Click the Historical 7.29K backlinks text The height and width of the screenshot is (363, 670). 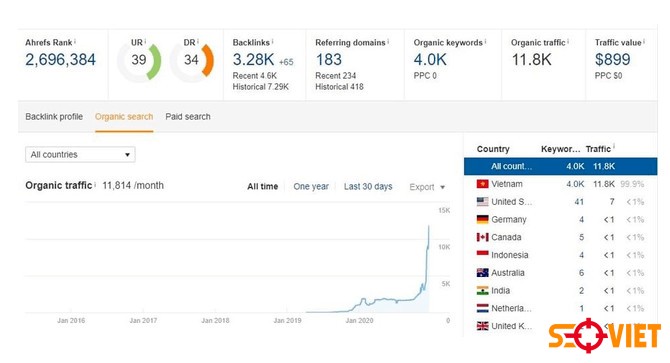click(261, 87)
